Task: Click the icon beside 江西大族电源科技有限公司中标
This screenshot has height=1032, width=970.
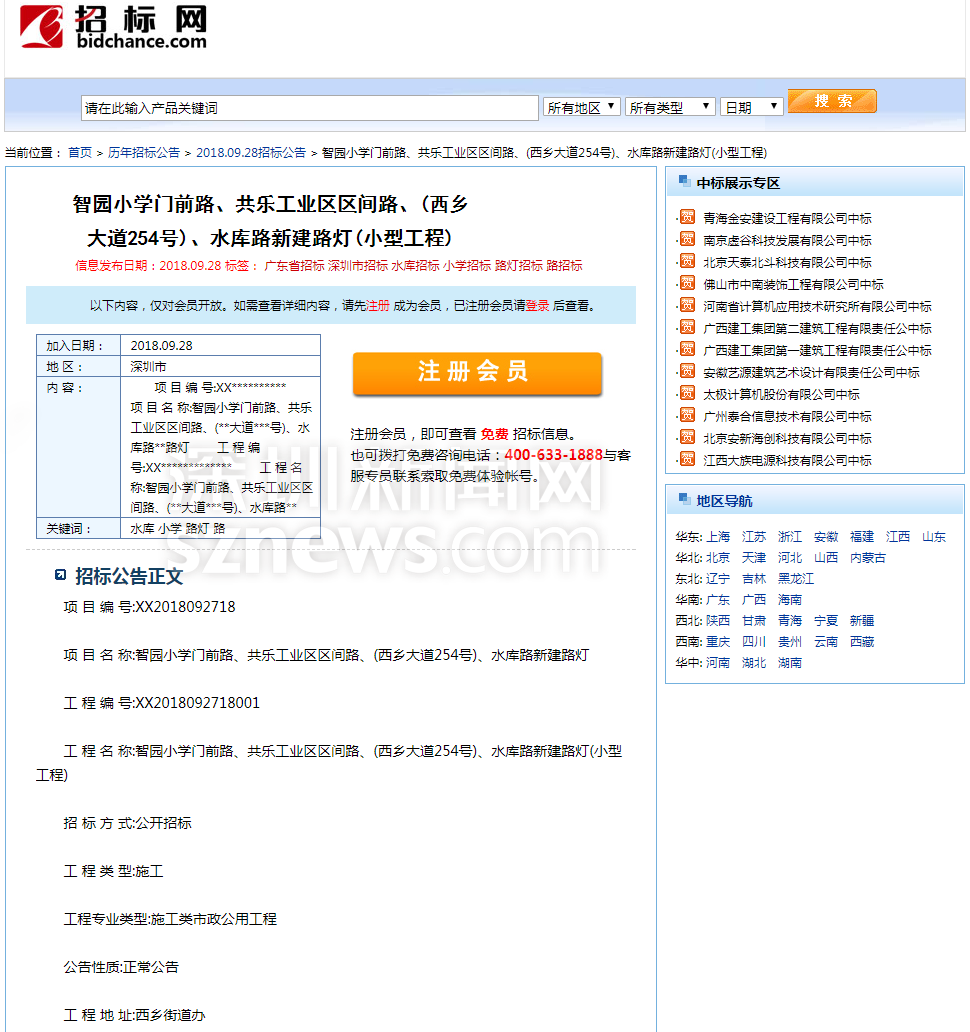Action: coord(687,459)
